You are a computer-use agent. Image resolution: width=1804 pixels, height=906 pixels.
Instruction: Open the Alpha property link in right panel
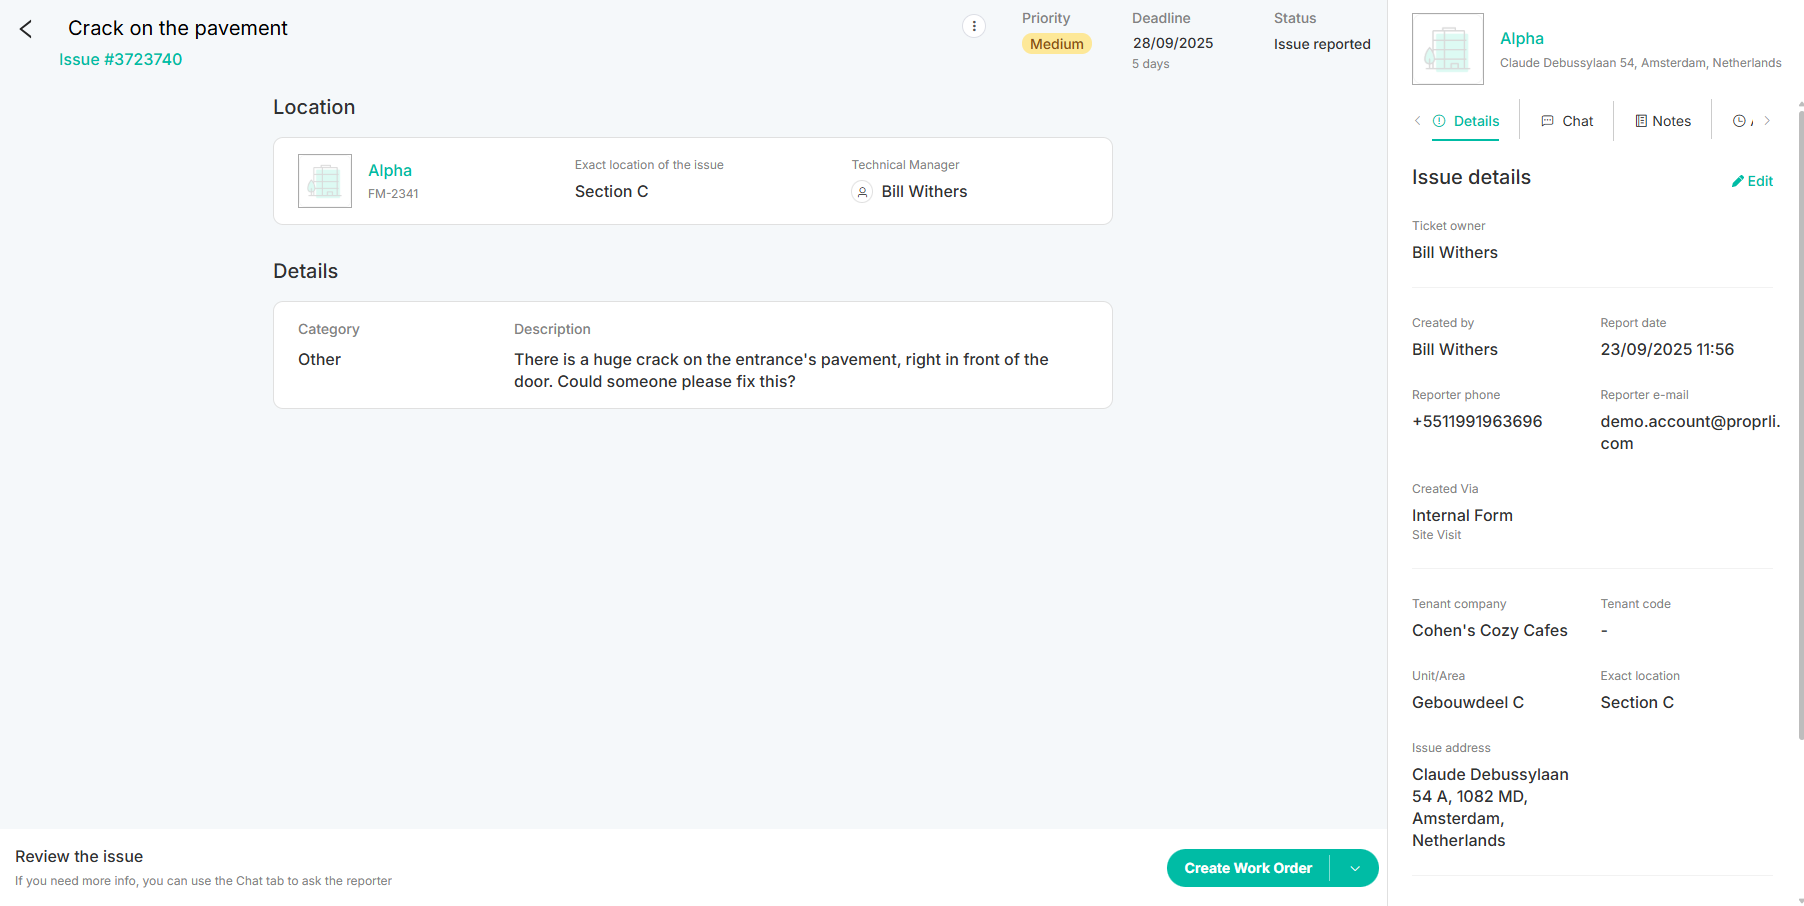pyautogui.click(x=1521, y=39)
